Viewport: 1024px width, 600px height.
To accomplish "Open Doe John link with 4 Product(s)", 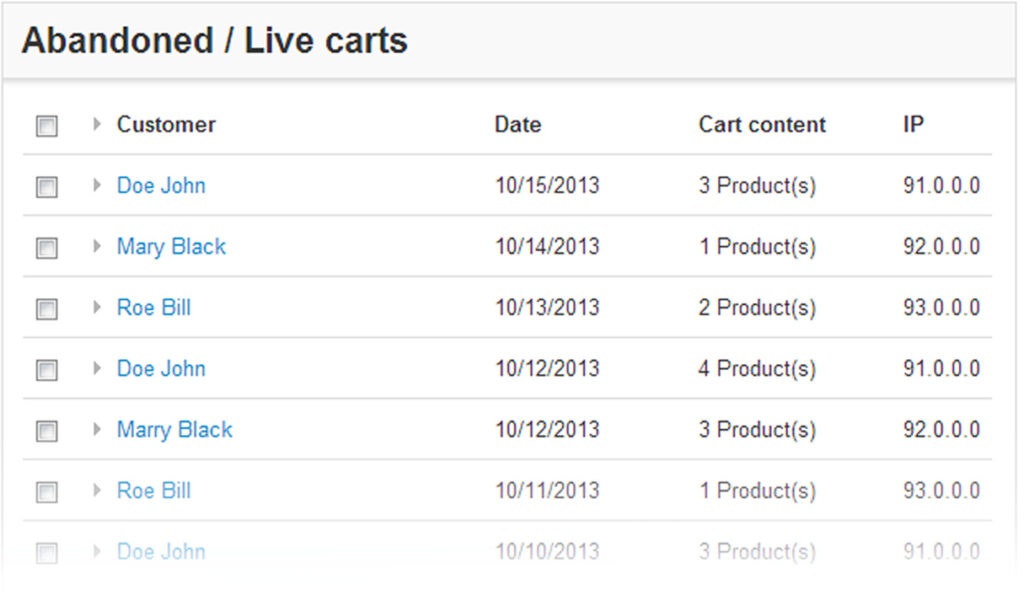I will click(x=161, y=368).
